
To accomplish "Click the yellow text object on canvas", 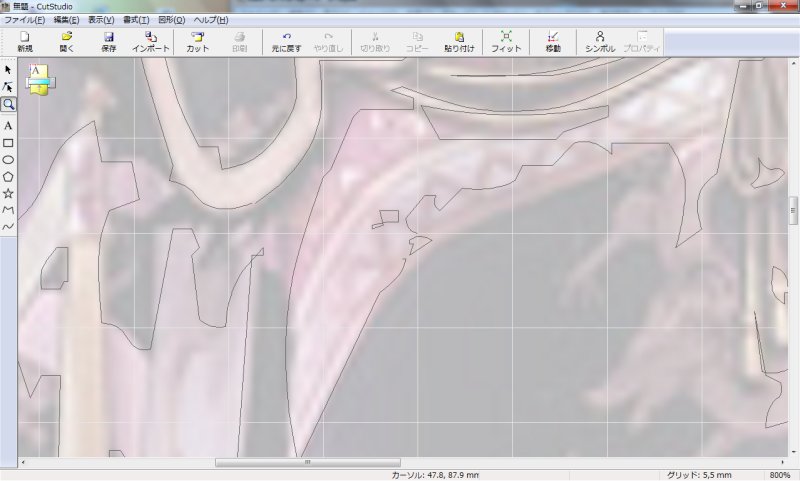I will click(40, 80).
